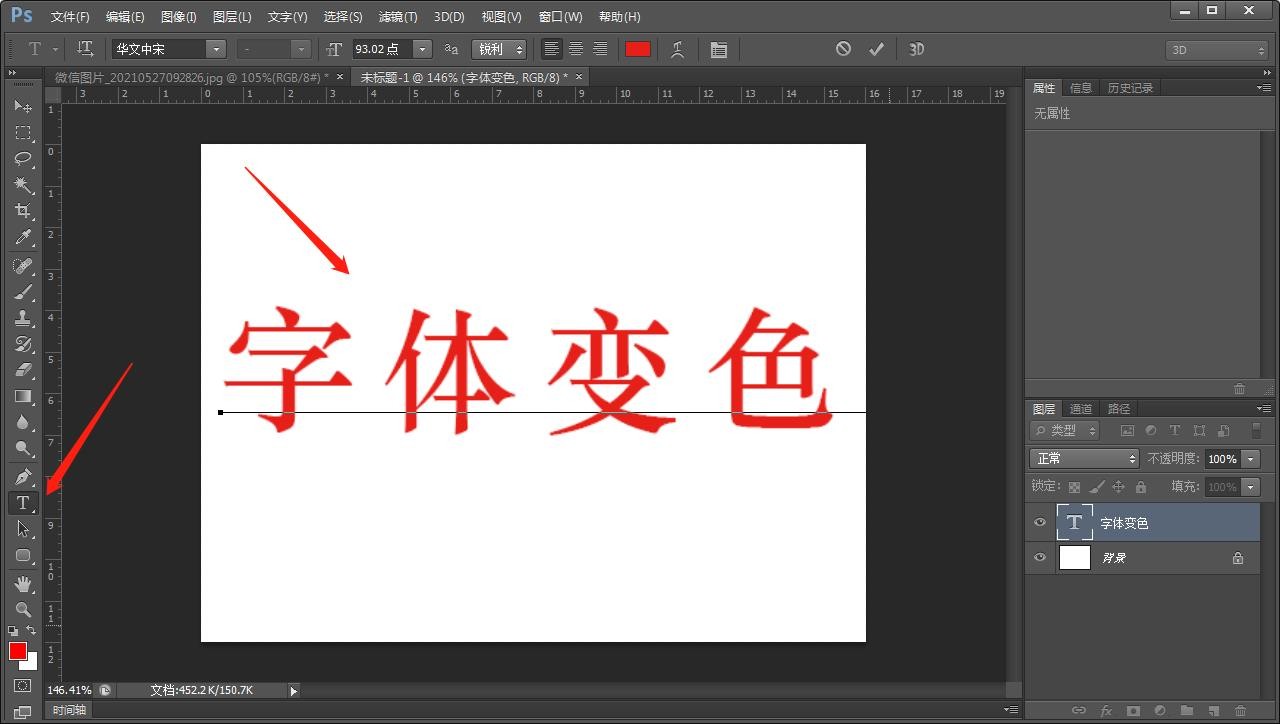Switch to the 历史记录 tab
Viewport: 1280px width, 724px height.
[1130, 88]
